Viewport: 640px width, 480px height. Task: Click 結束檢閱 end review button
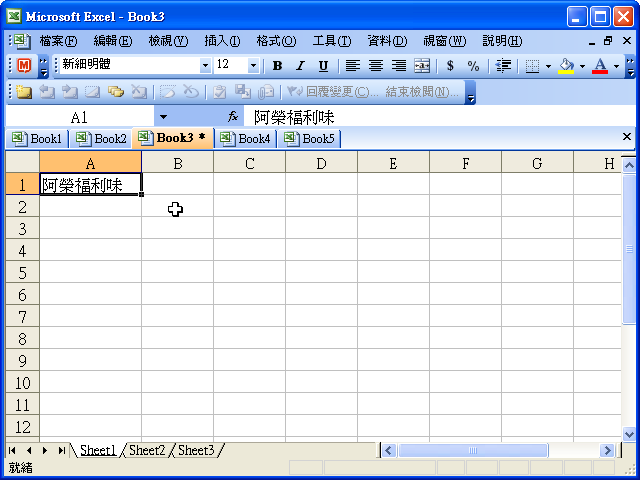pos(422,92)
